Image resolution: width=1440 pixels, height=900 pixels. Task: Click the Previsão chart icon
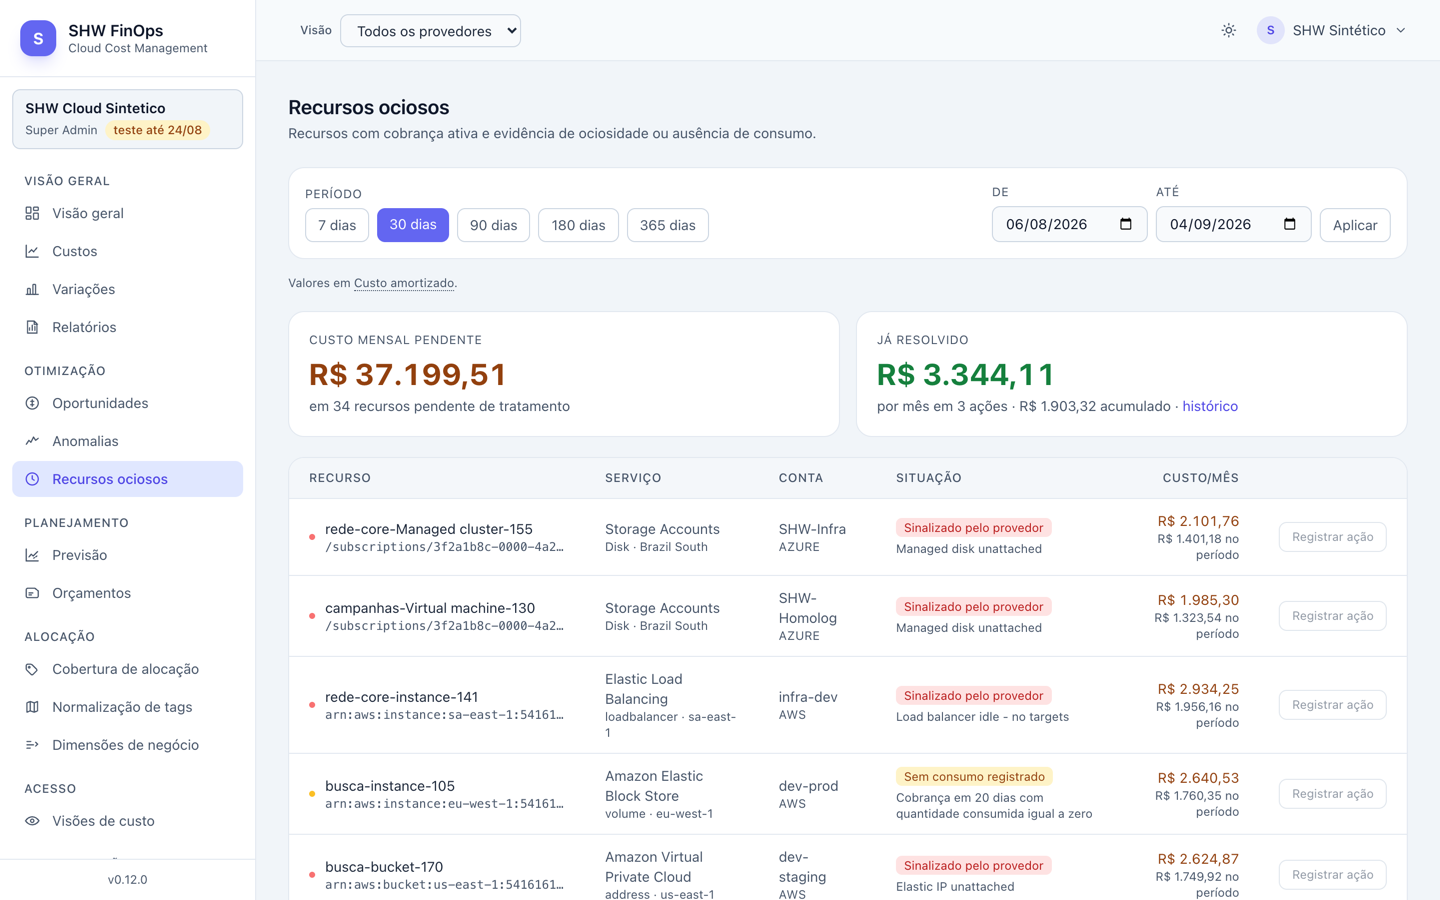coord(32,555)
